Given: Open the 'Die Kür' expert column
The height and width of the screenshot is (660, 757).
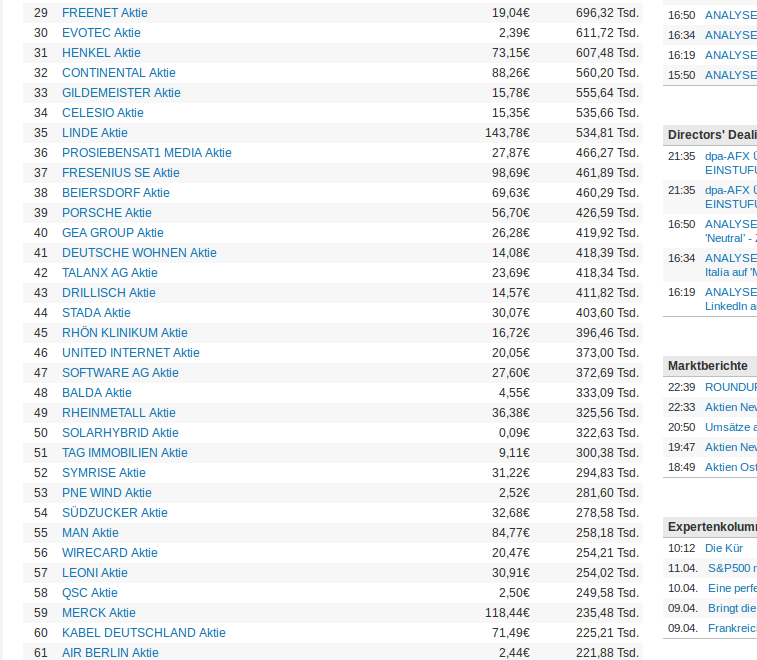Looking at the screenshot, I should point(724,548).
